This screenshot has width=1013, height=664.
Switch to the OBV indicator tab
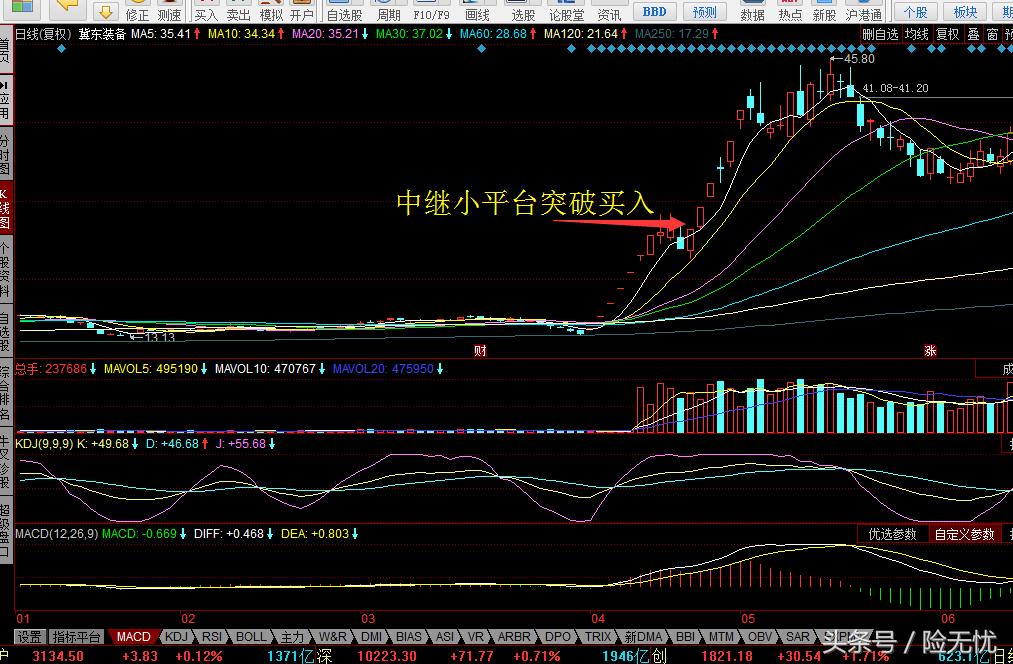(x=760, y=637)
